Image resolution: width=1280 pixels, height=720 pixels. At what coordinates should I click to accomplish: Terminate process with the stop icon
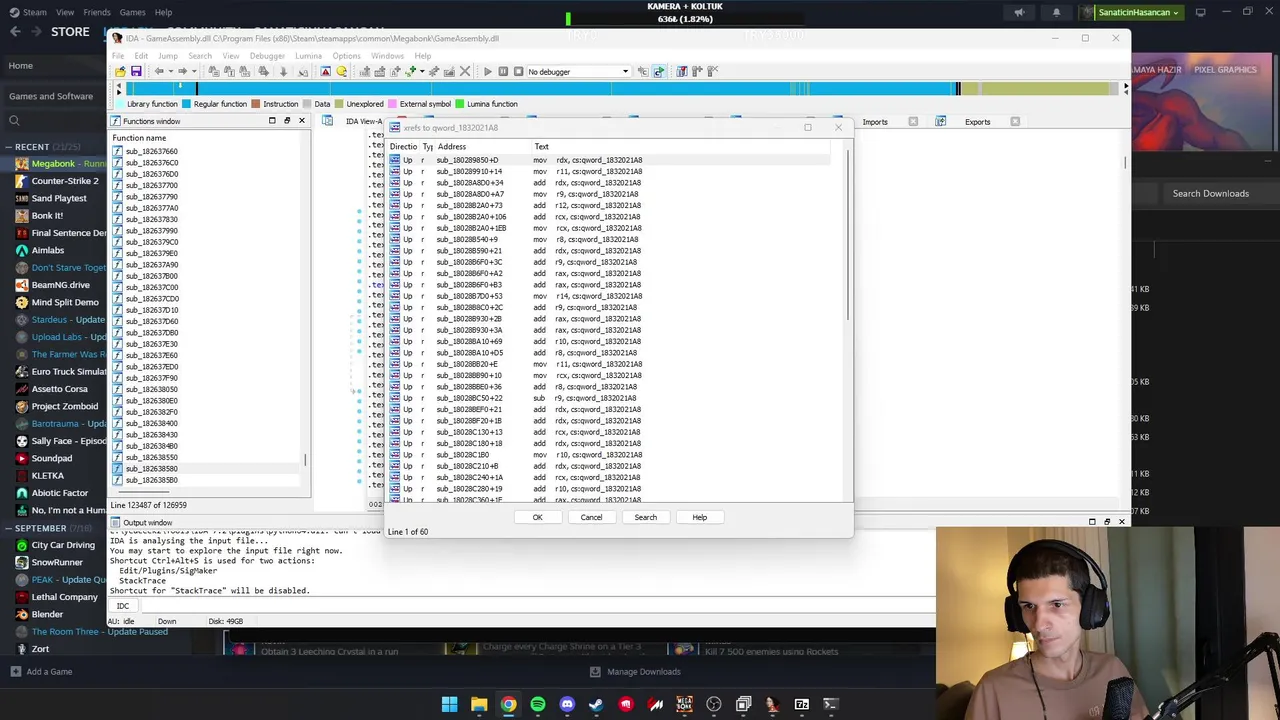pos(518,71)
